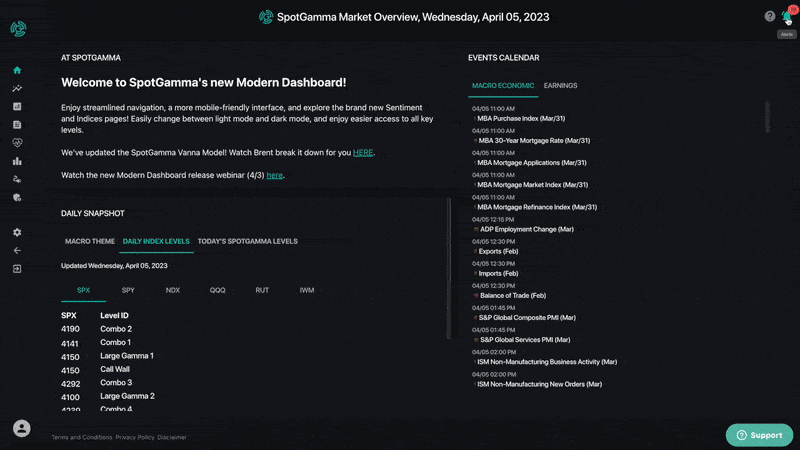Click the Level ID column header
The image size is (800, 450).
tap(114, 316)
